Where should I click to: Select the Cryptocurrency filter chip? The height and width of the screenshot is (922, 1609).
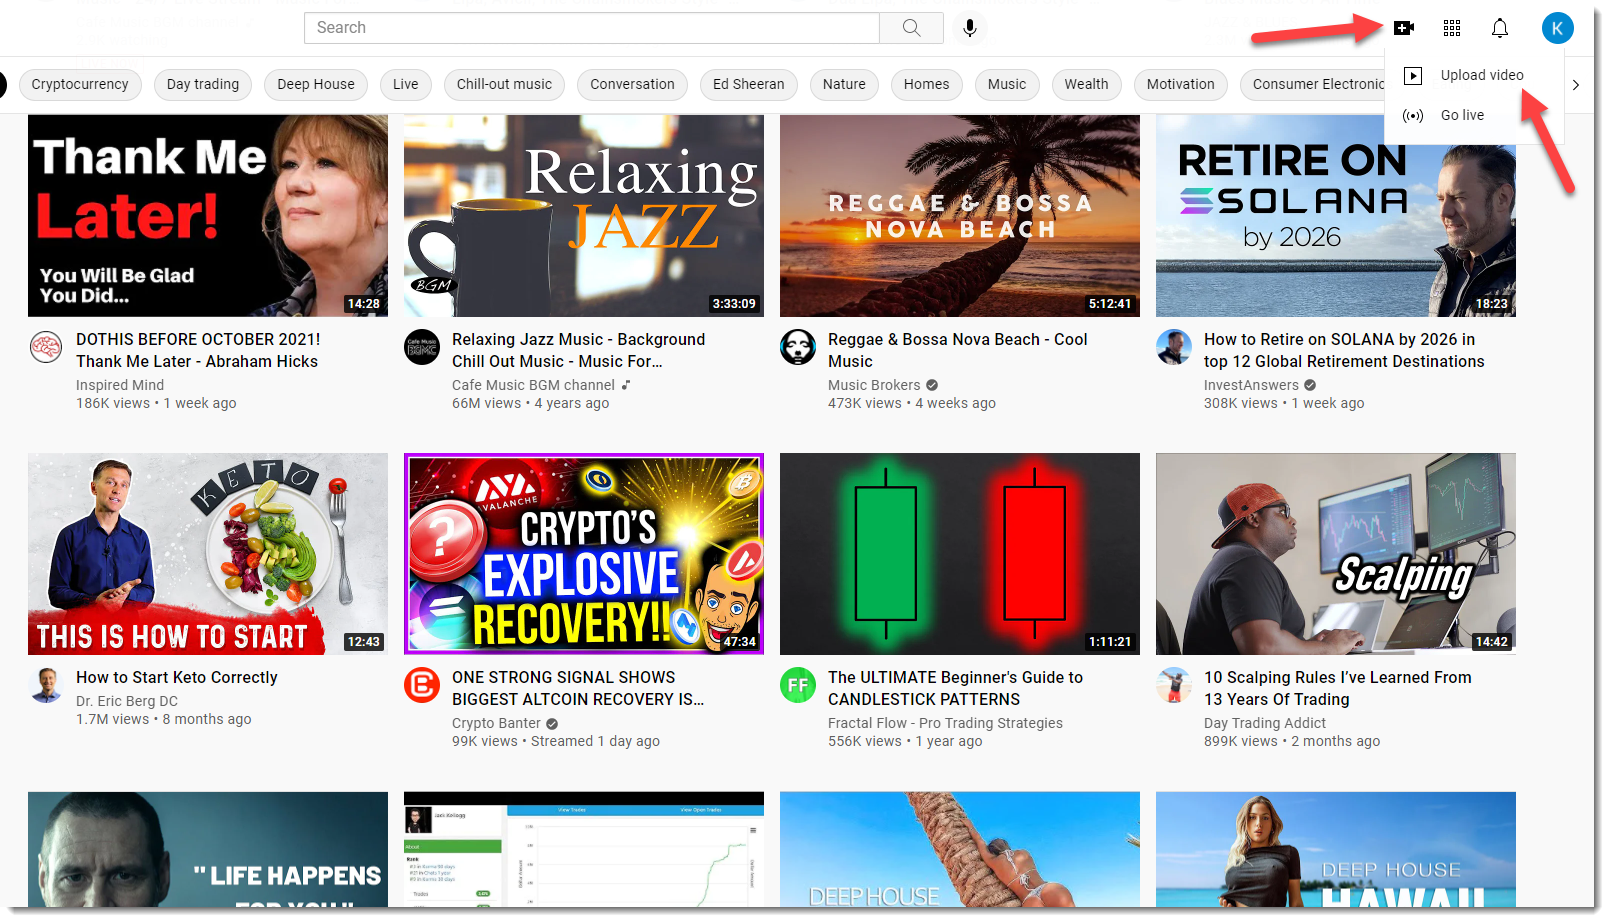click(x=80, y=84)
